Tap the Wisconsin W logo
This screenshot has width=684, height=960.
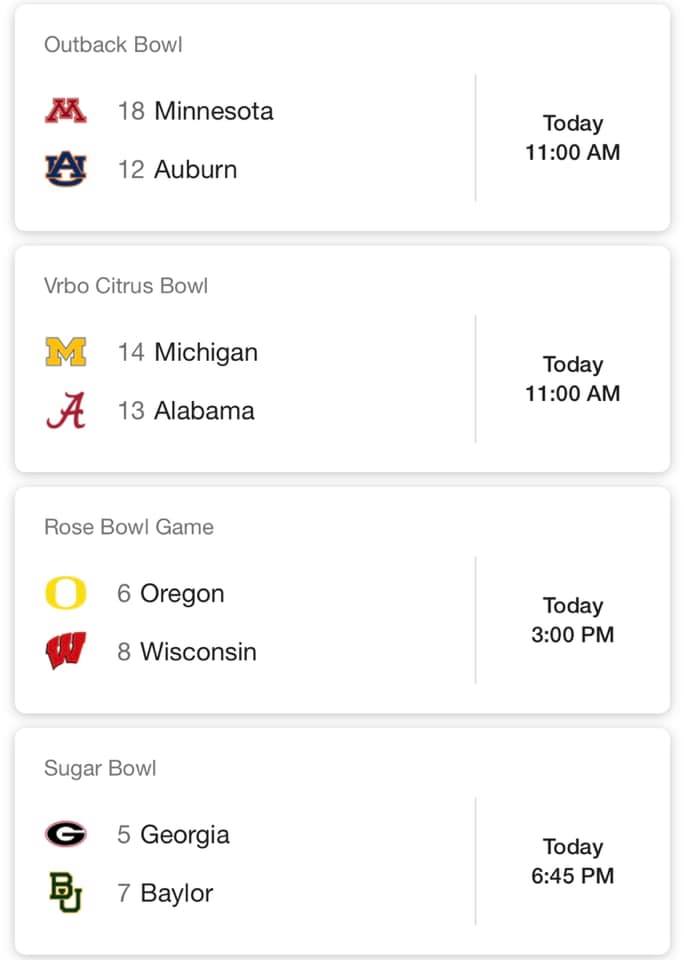coord(66,651)
